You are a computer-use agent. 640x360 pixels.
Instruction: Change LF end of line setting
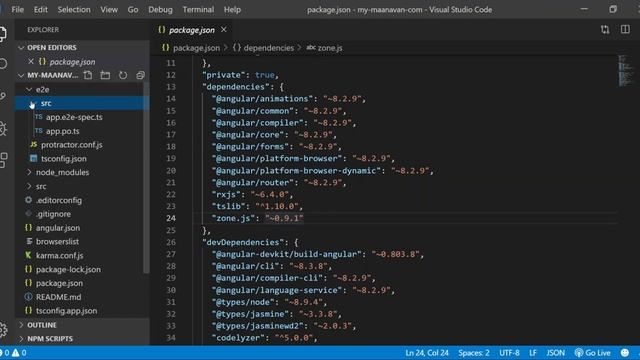pos(533,353)
